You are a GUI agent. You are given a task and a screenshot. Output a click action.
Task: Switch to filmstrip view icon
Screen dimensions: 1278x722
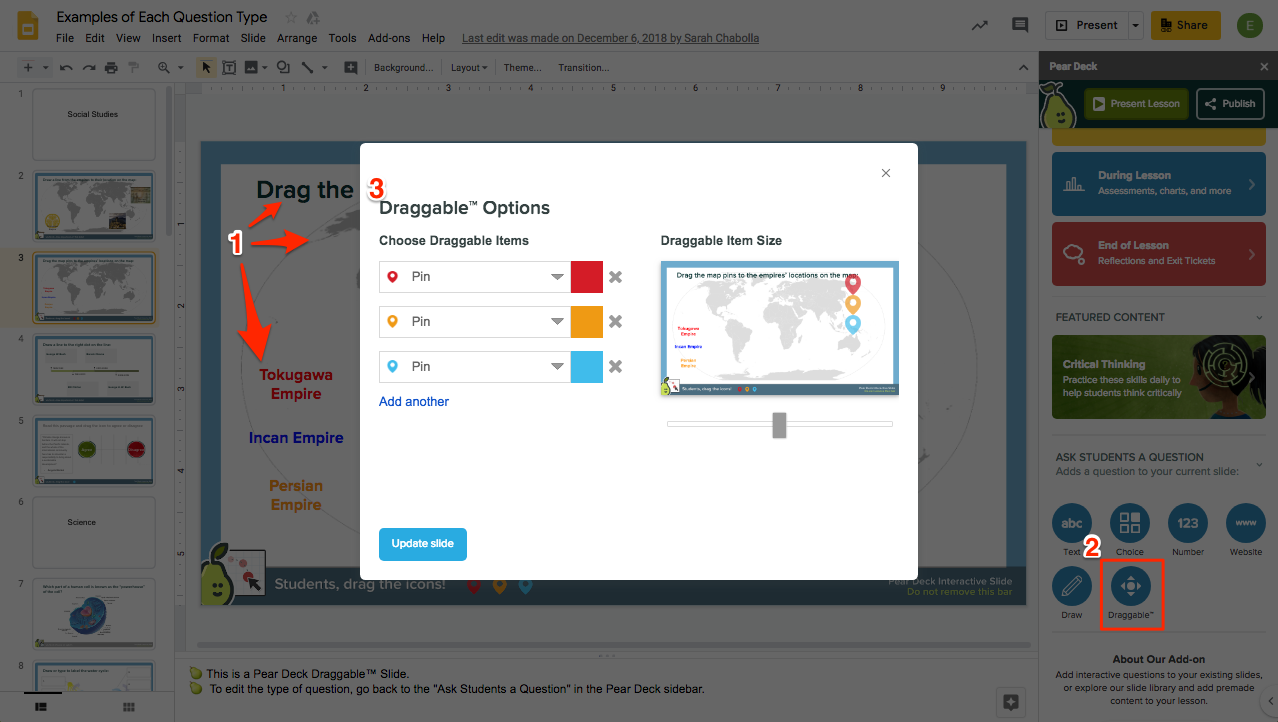pos(41,707)
